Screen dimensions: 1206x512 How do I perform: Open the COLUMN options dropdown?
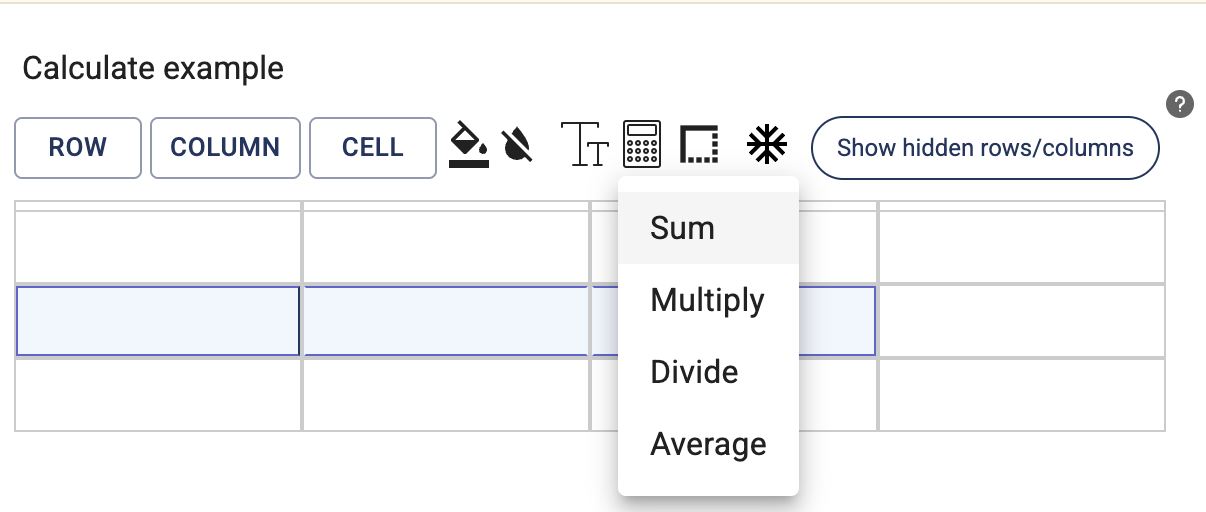tap(225, 148)
